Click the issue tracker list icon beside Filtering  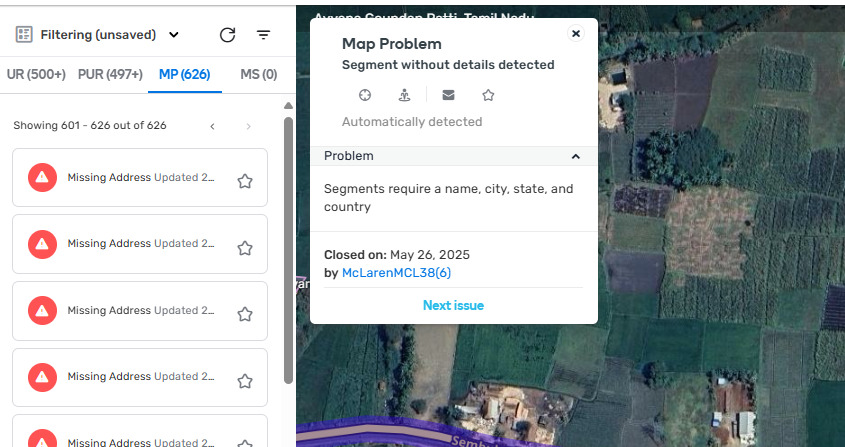tap(24, 35)
